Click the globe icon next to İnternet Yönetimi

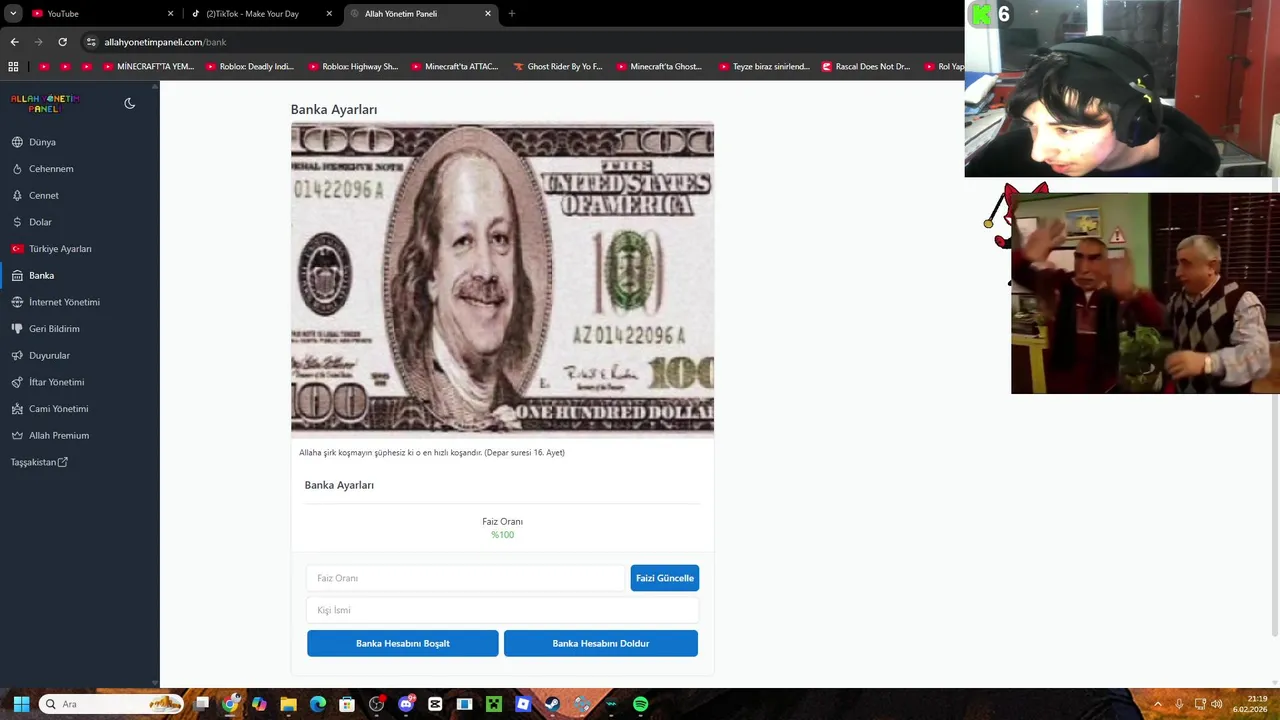coord(17,302)
